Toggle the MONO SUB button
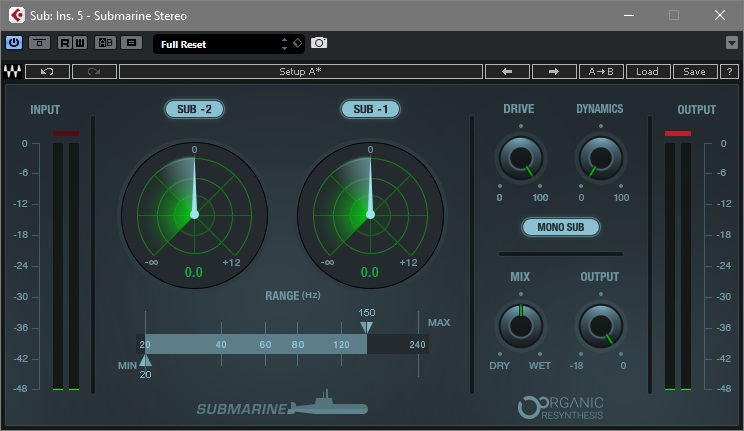Image resolution: width=744 pixels, height=431 pixels. coord(561,227)
